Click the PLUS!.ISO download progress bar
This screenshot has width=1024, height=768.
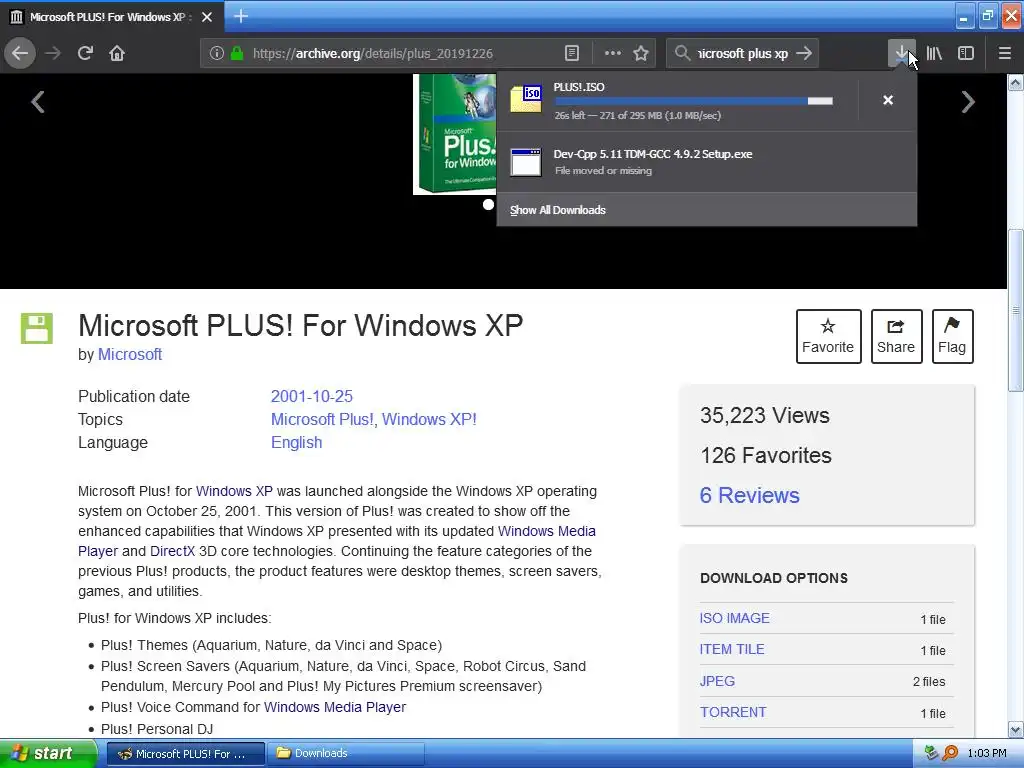click(694, 101)
